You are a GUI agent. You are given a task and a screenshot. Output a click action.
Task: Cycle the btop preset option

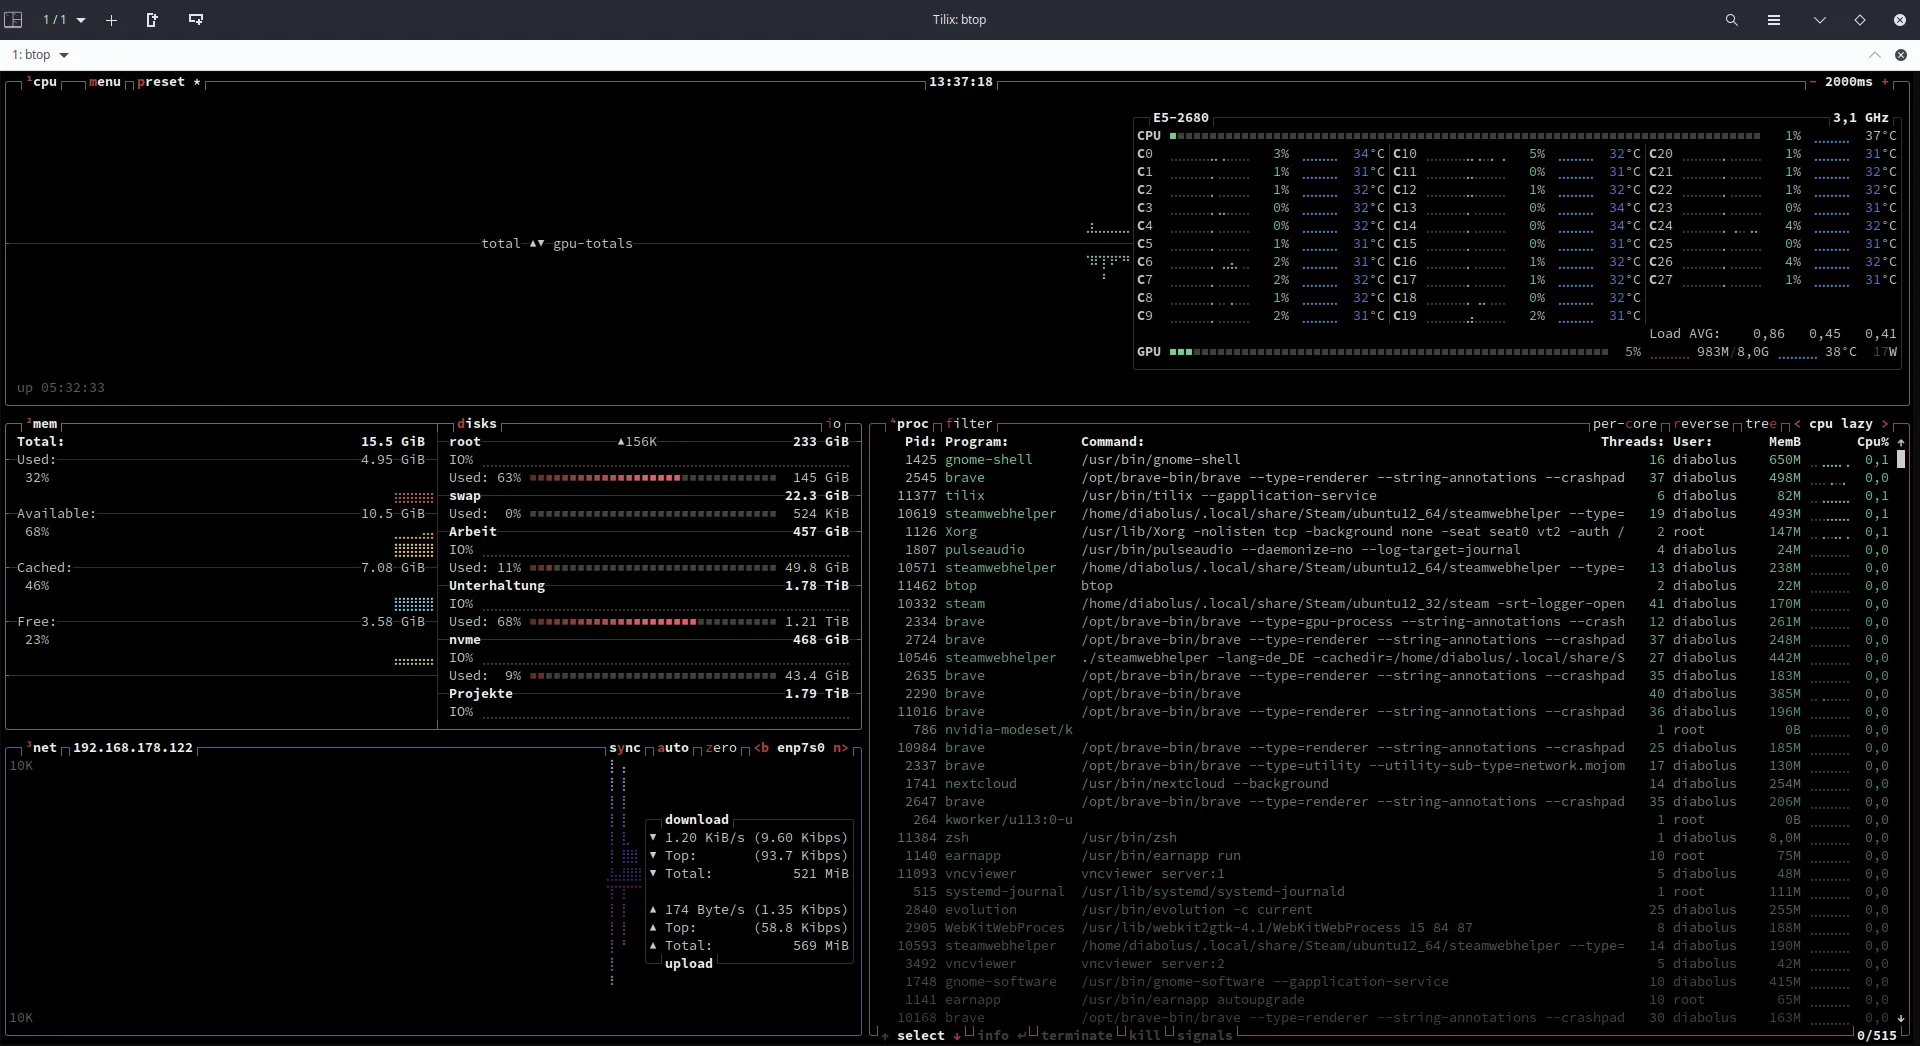coord(161,82)
